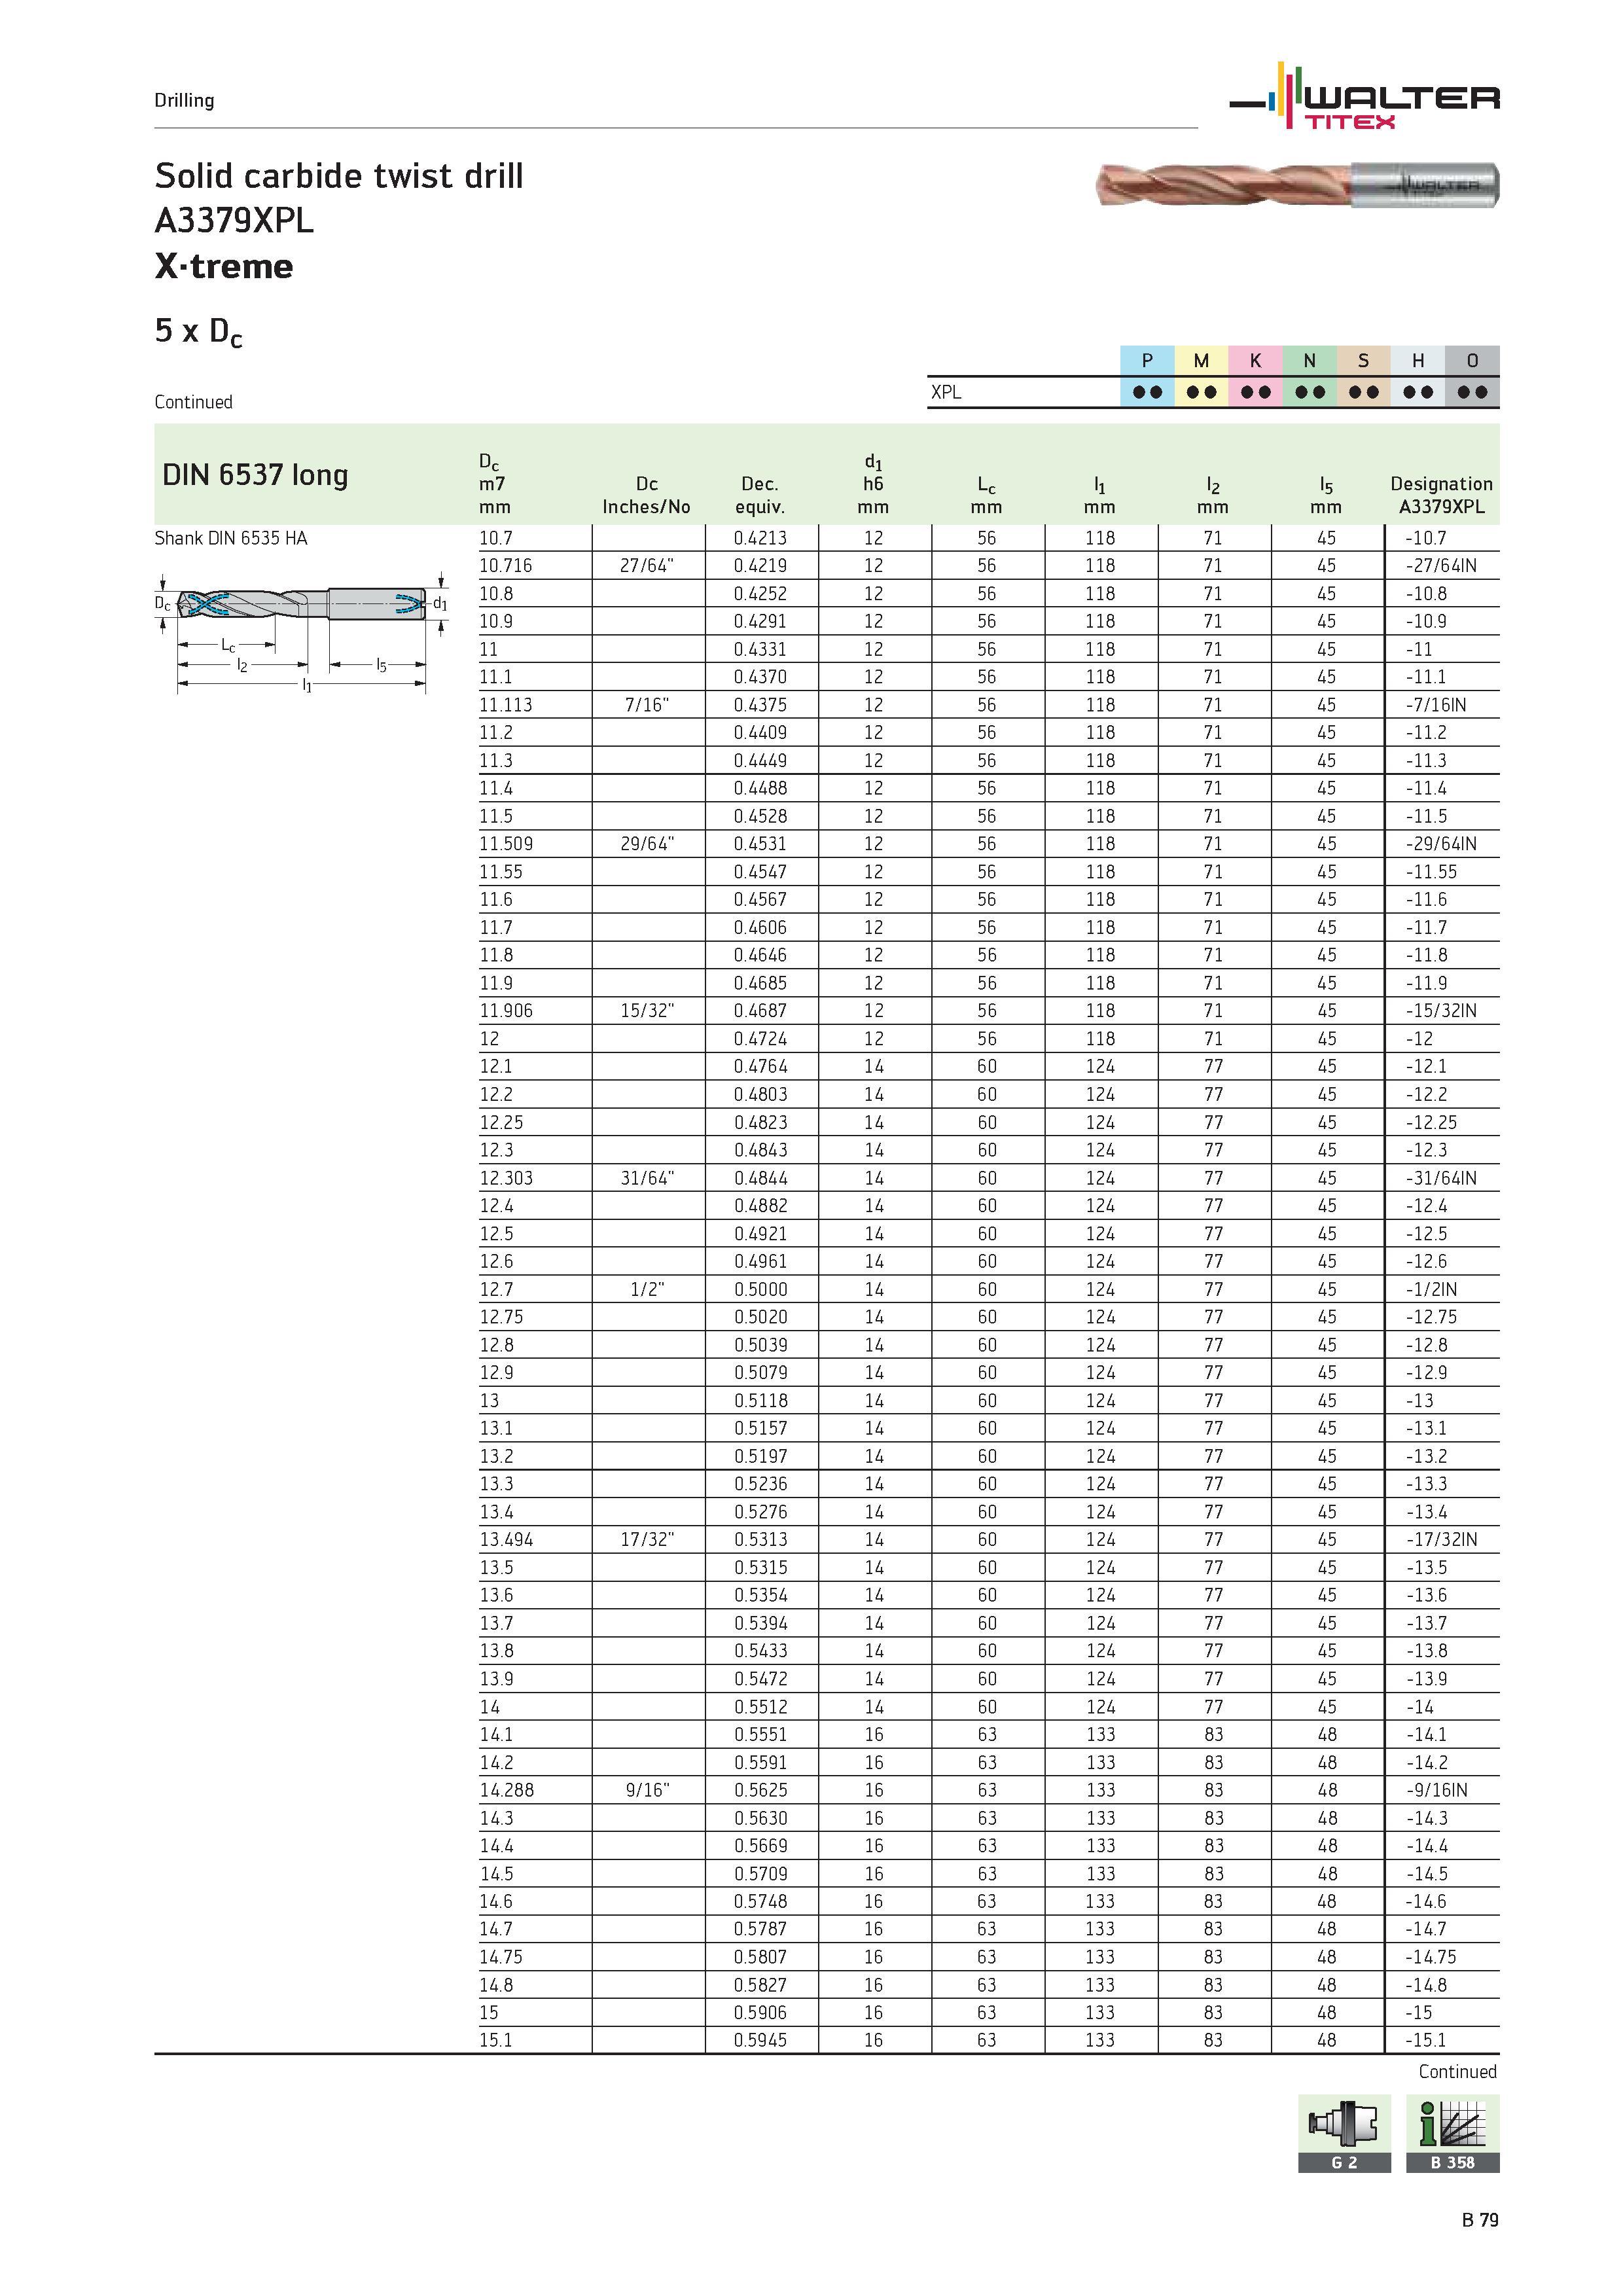Click the '-11.55' designation cell
Screen dimensions: 1623x2296
pos(1431,872)
